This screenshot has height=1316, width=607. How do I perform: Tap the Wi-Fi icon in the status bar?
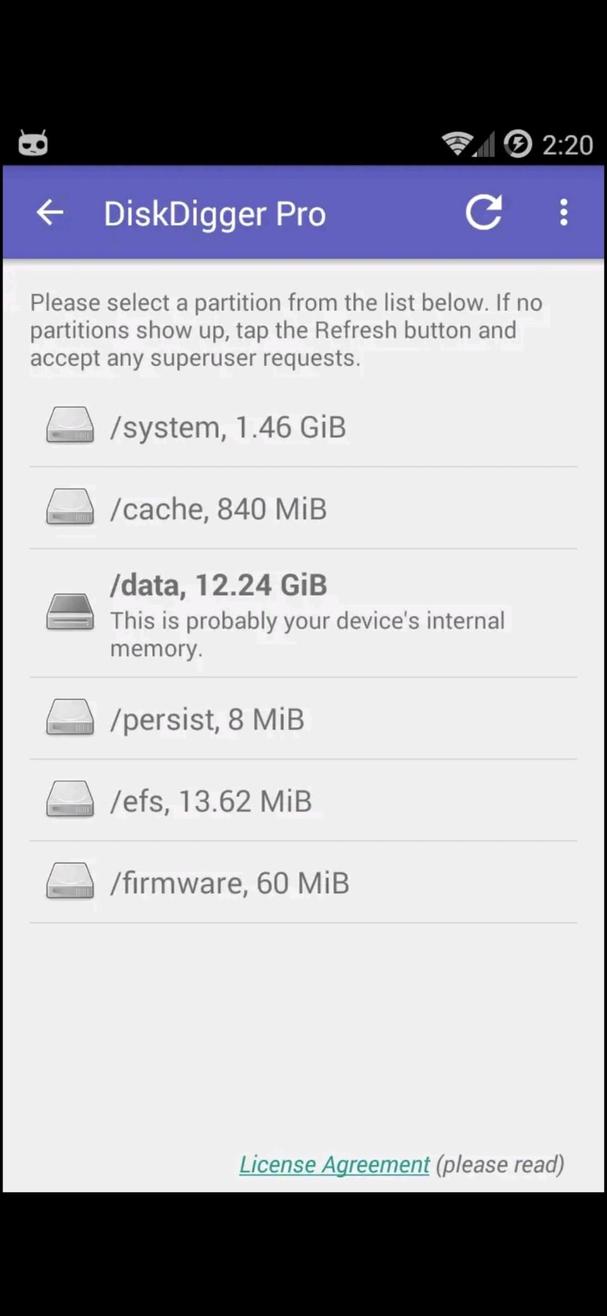point(456,142)
